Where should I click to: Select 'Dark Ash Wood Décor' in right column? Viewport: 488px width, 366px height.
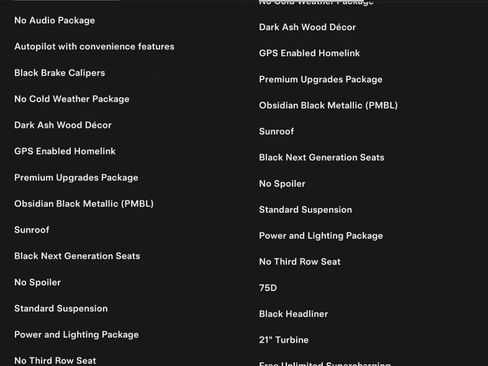click(x=307, y=27)
